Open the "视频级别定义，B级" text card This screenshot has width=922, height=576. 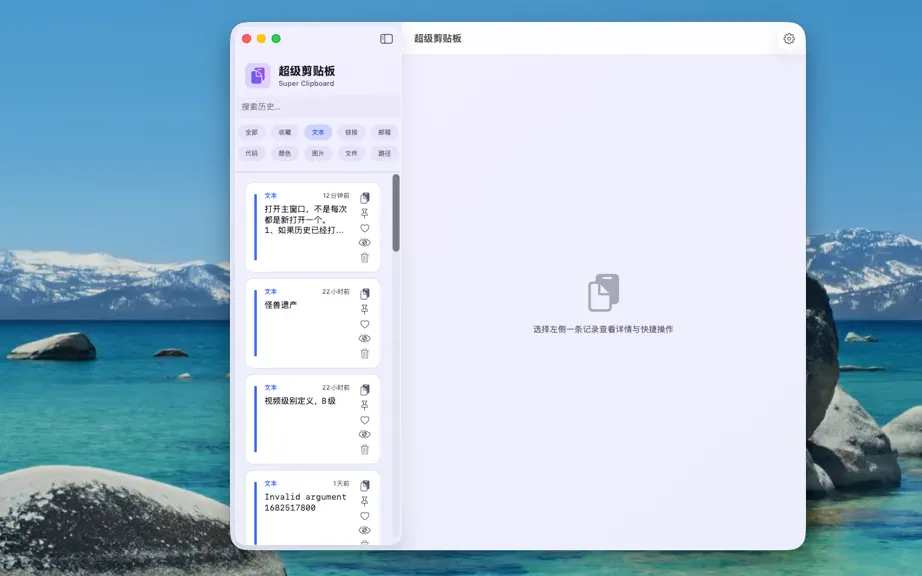coord(313,418)
